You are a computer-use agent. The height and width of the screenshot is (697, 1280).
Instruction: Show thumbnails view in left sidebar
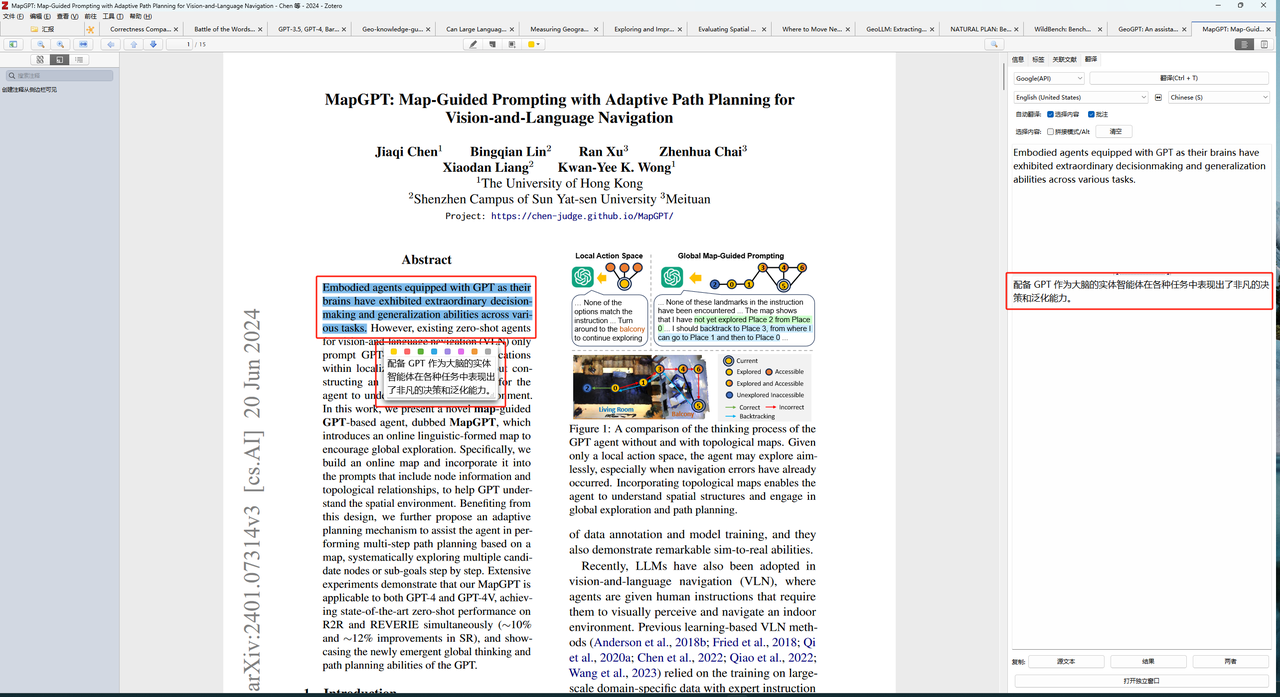point(40,60)
